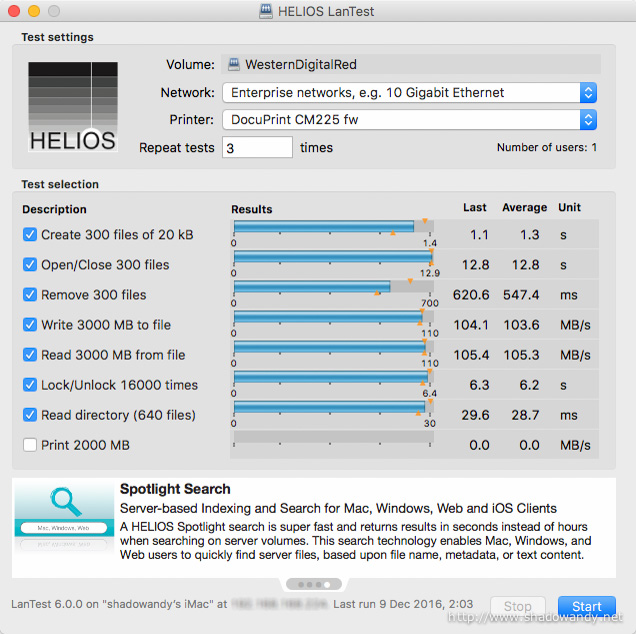Toggle Write 3000 MB to file checkbox
This screenshot has height=634, width=636.
coord(30,325)
